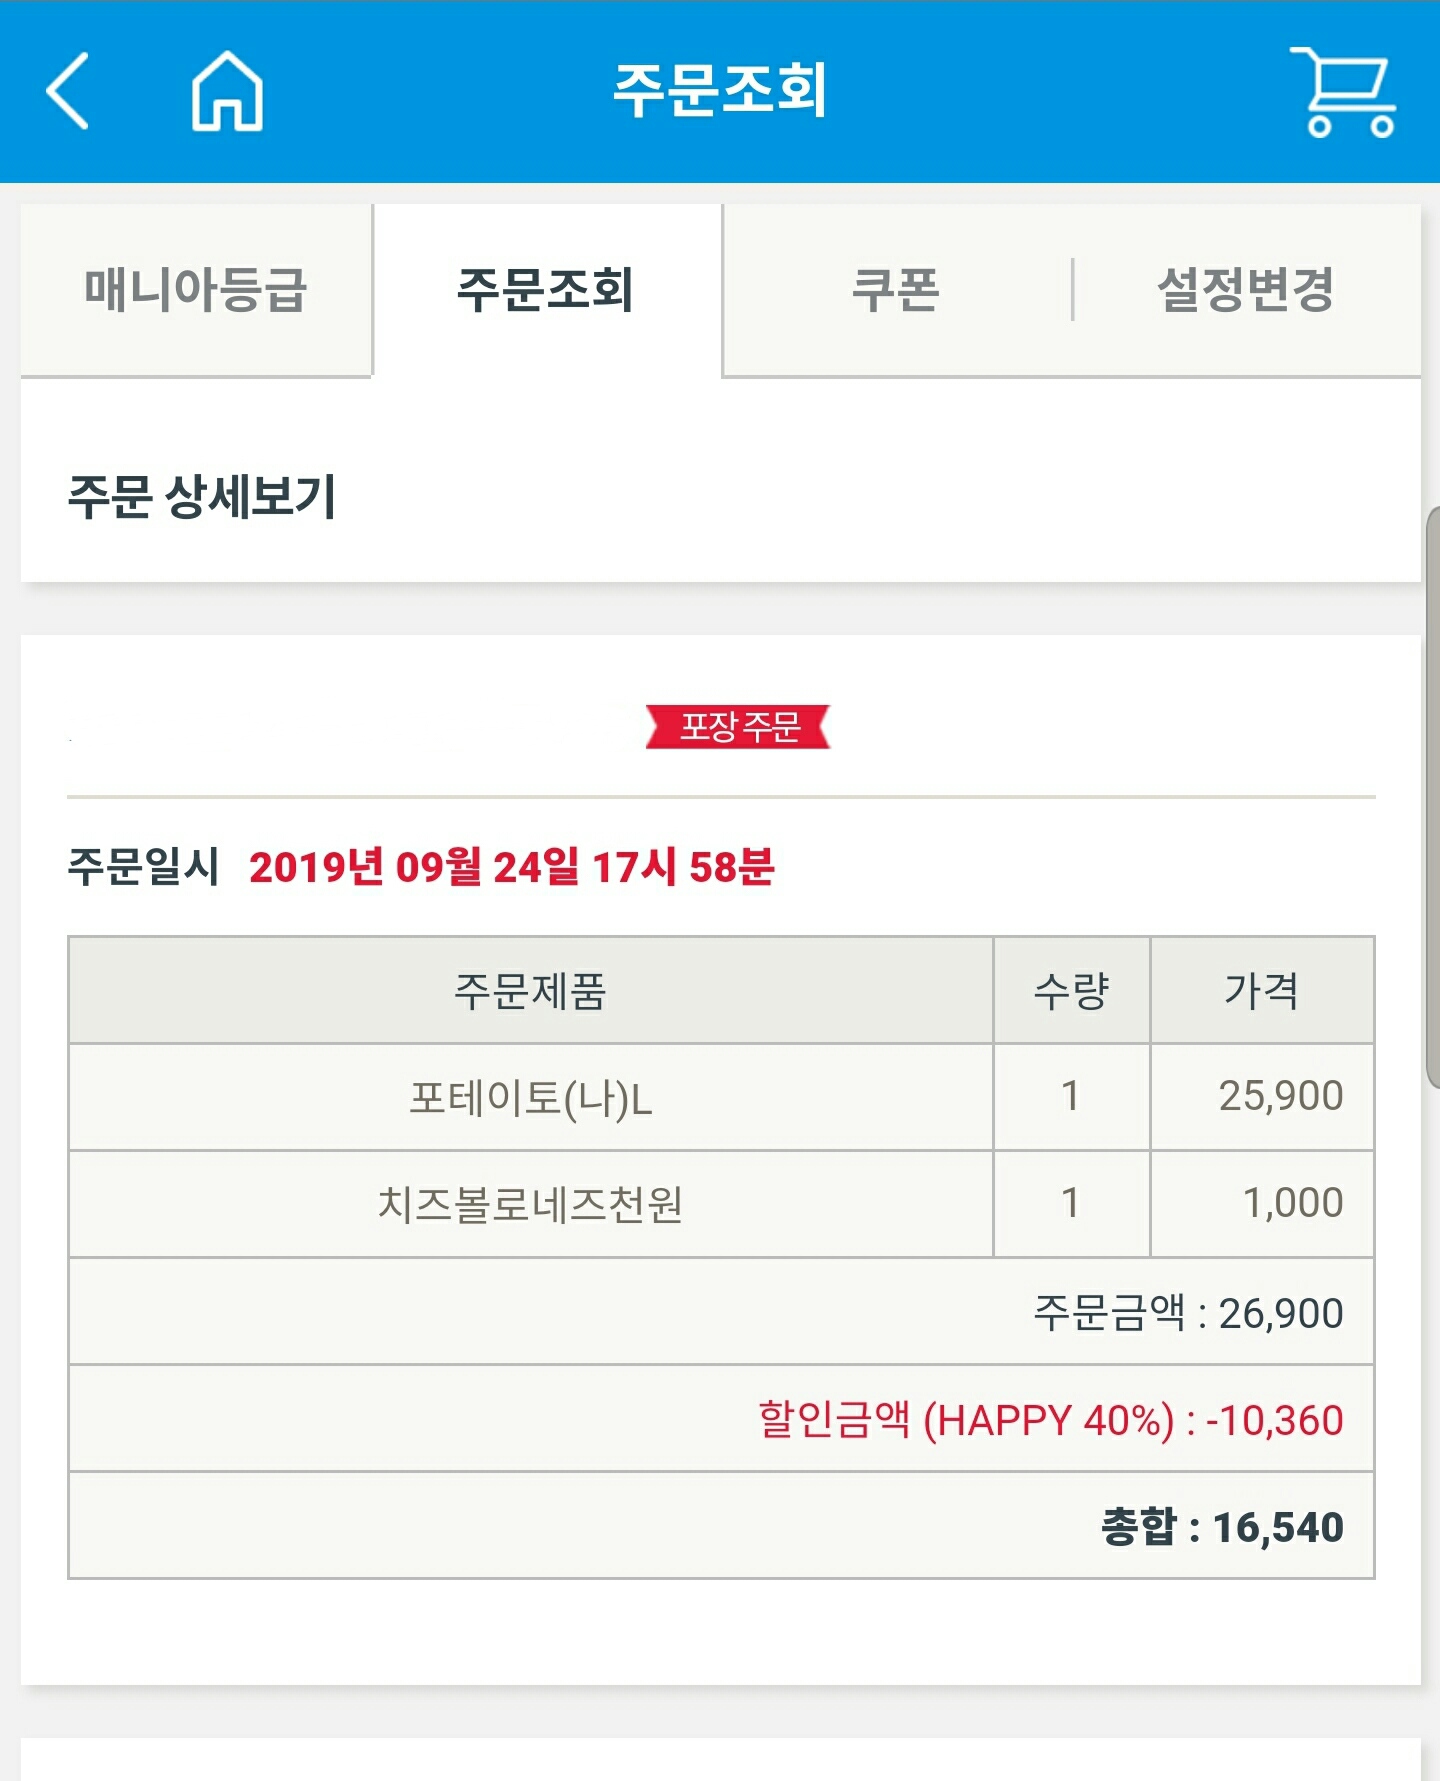
Task: Tap the HAPPY 40% discount line
Action: click(1050, 1420)
